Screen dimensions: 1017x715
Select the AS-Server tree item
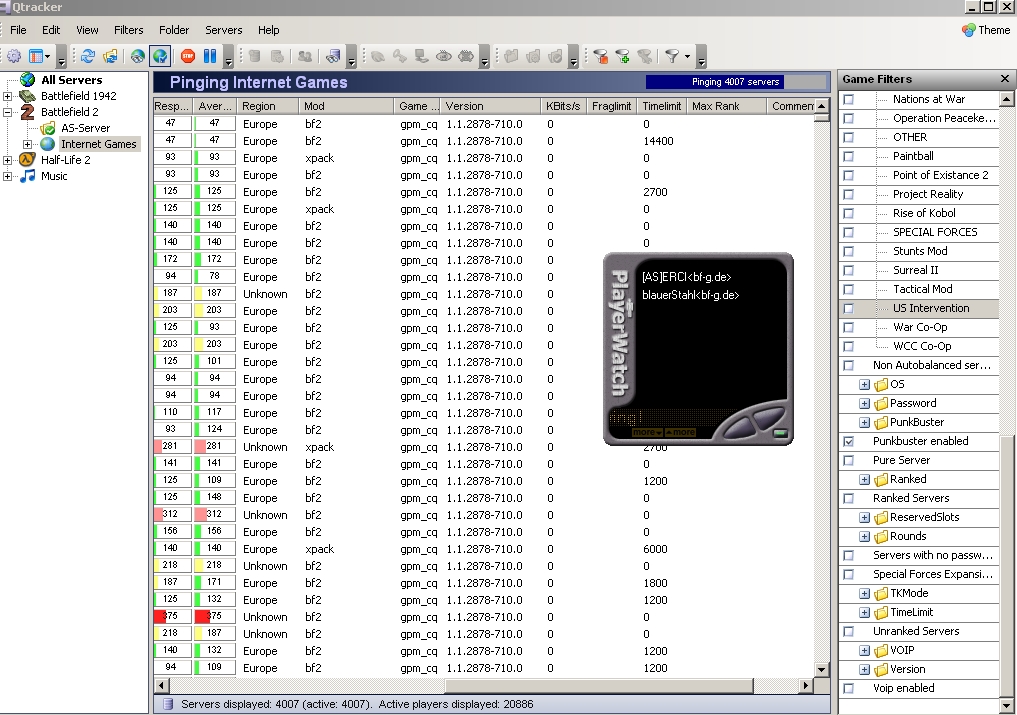tap(85, 128)
